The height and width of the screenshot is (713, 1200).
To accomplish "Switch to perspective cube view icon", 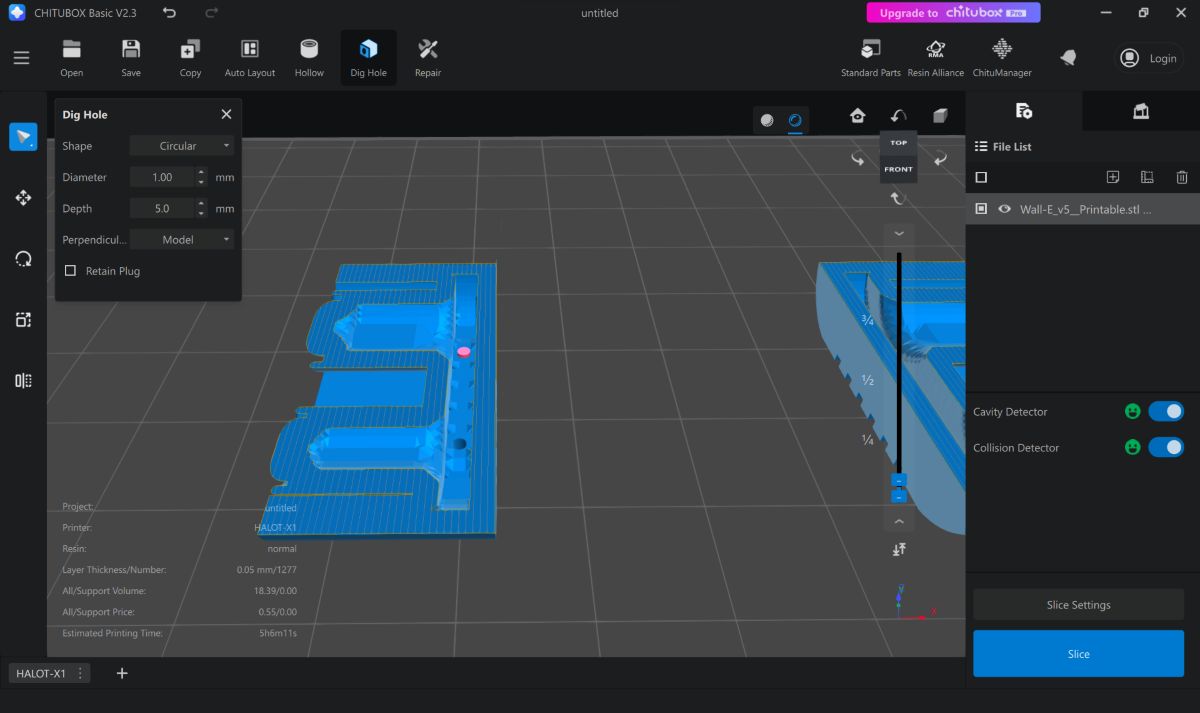I will coord(940,116).
